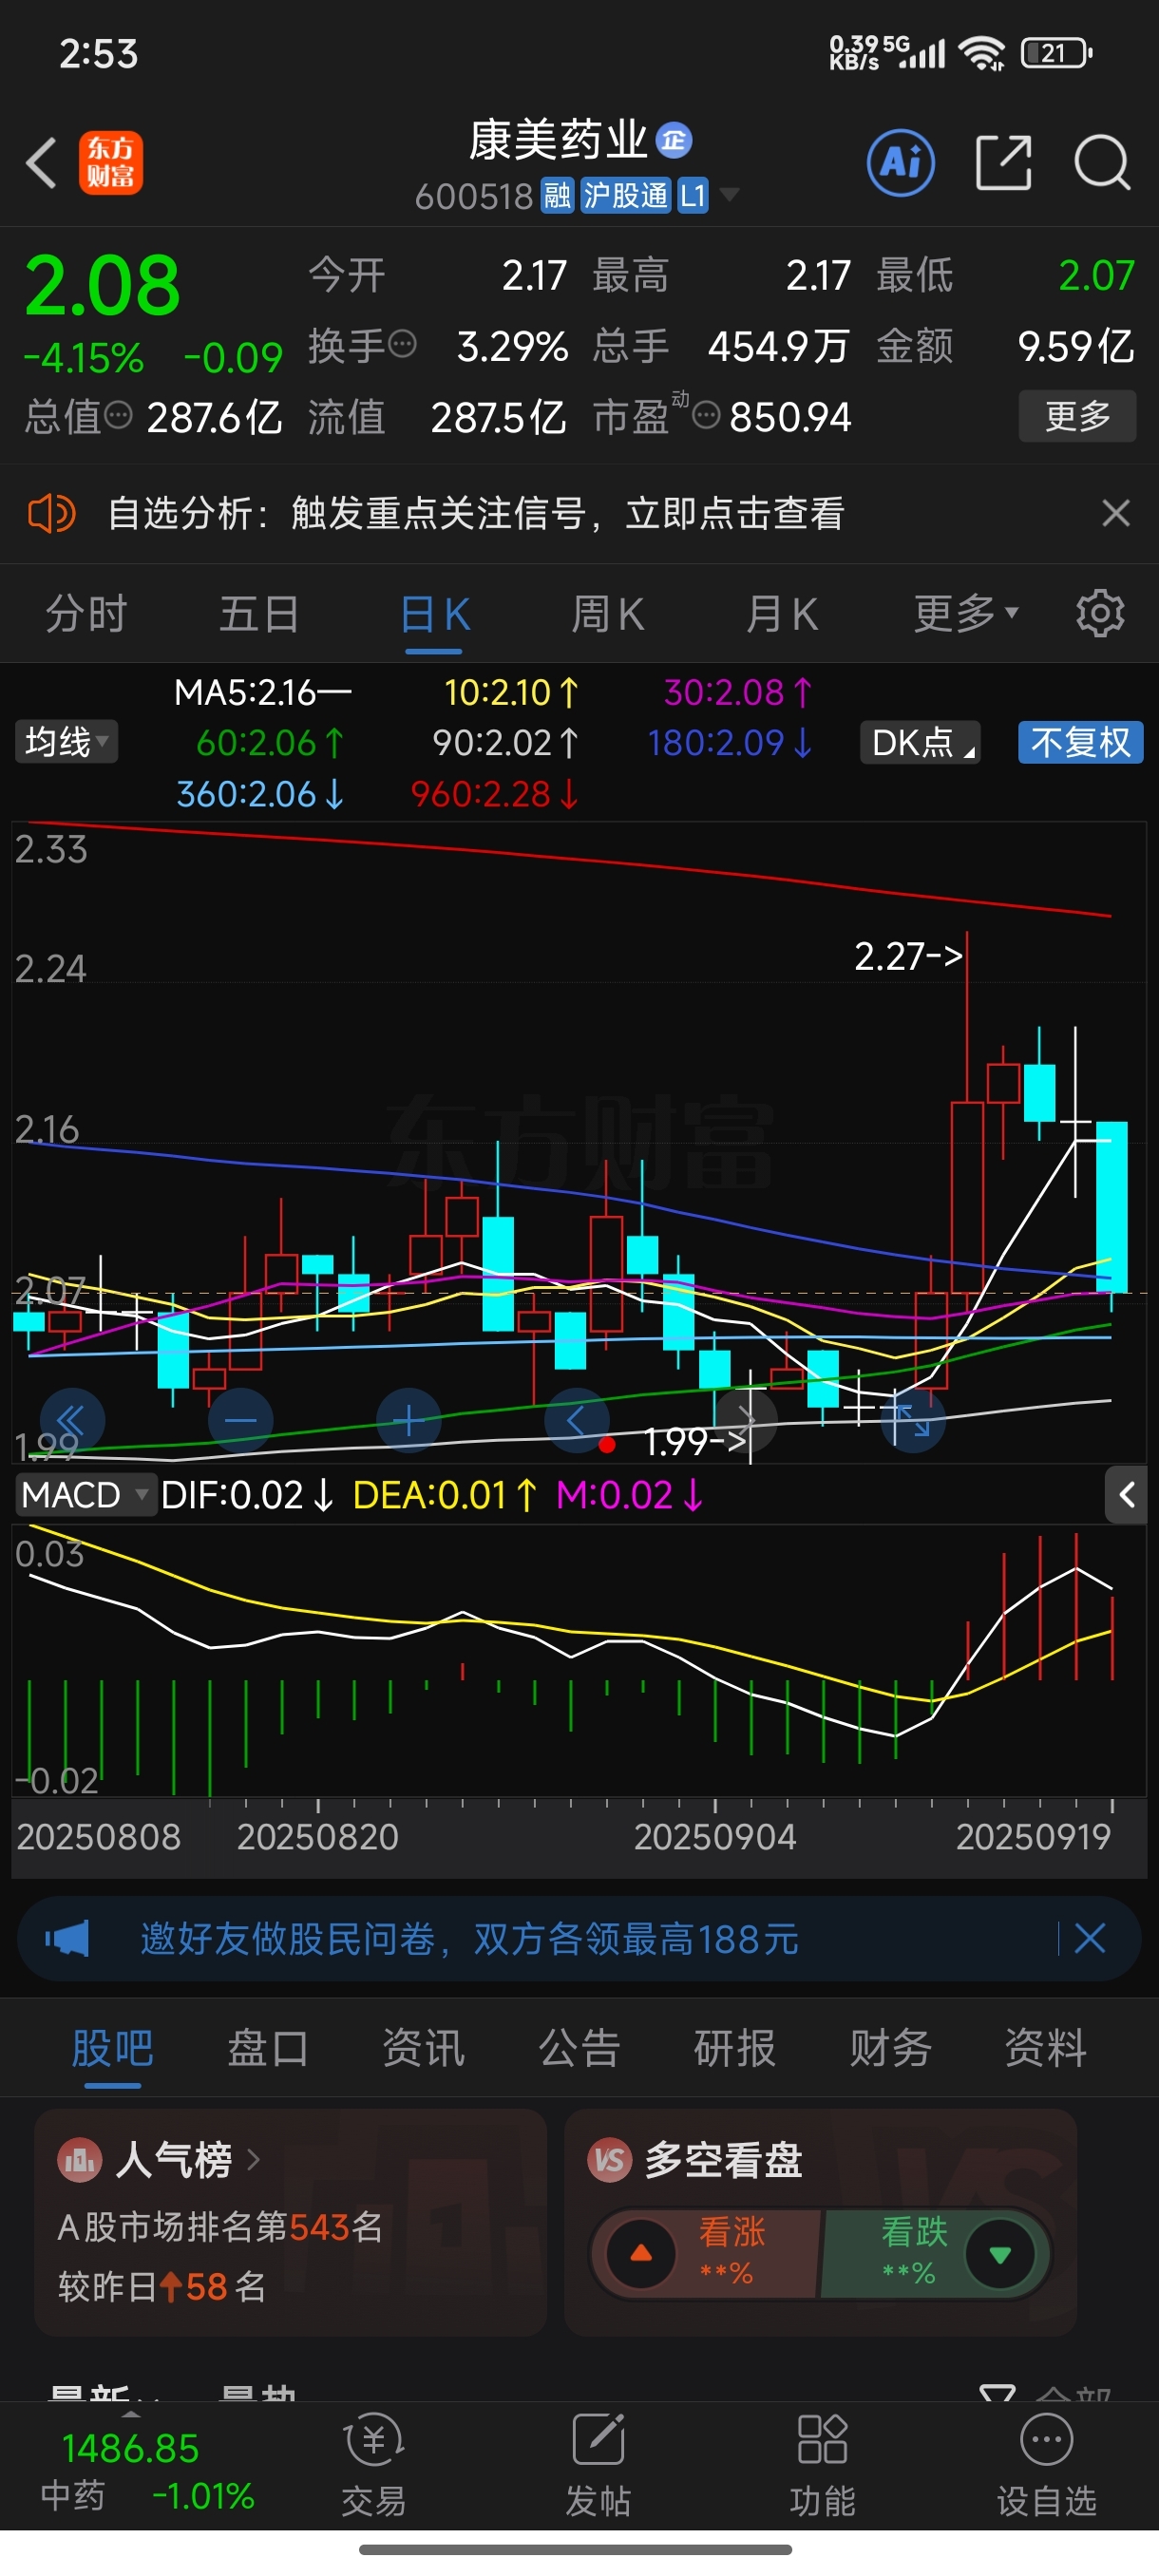
Task: Switch to 分时 chart tab
Action: tap(87, 613)
